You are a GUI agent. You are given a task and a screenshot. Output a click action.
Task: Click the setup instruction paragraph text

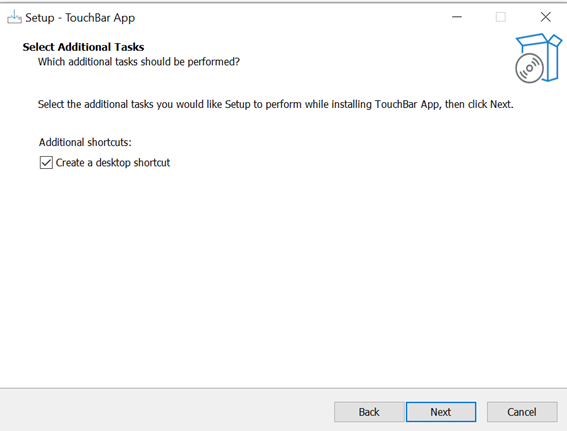point(276,104)
